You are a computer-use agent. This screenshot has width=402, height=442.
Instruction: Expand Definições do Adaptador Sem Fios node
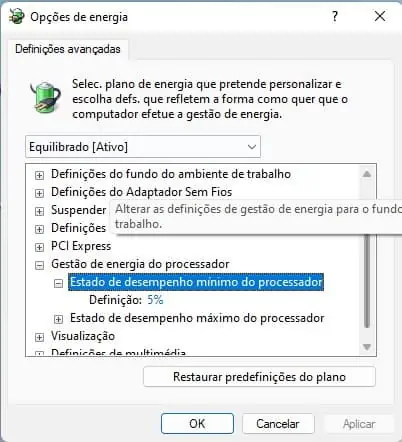(39, 193)
